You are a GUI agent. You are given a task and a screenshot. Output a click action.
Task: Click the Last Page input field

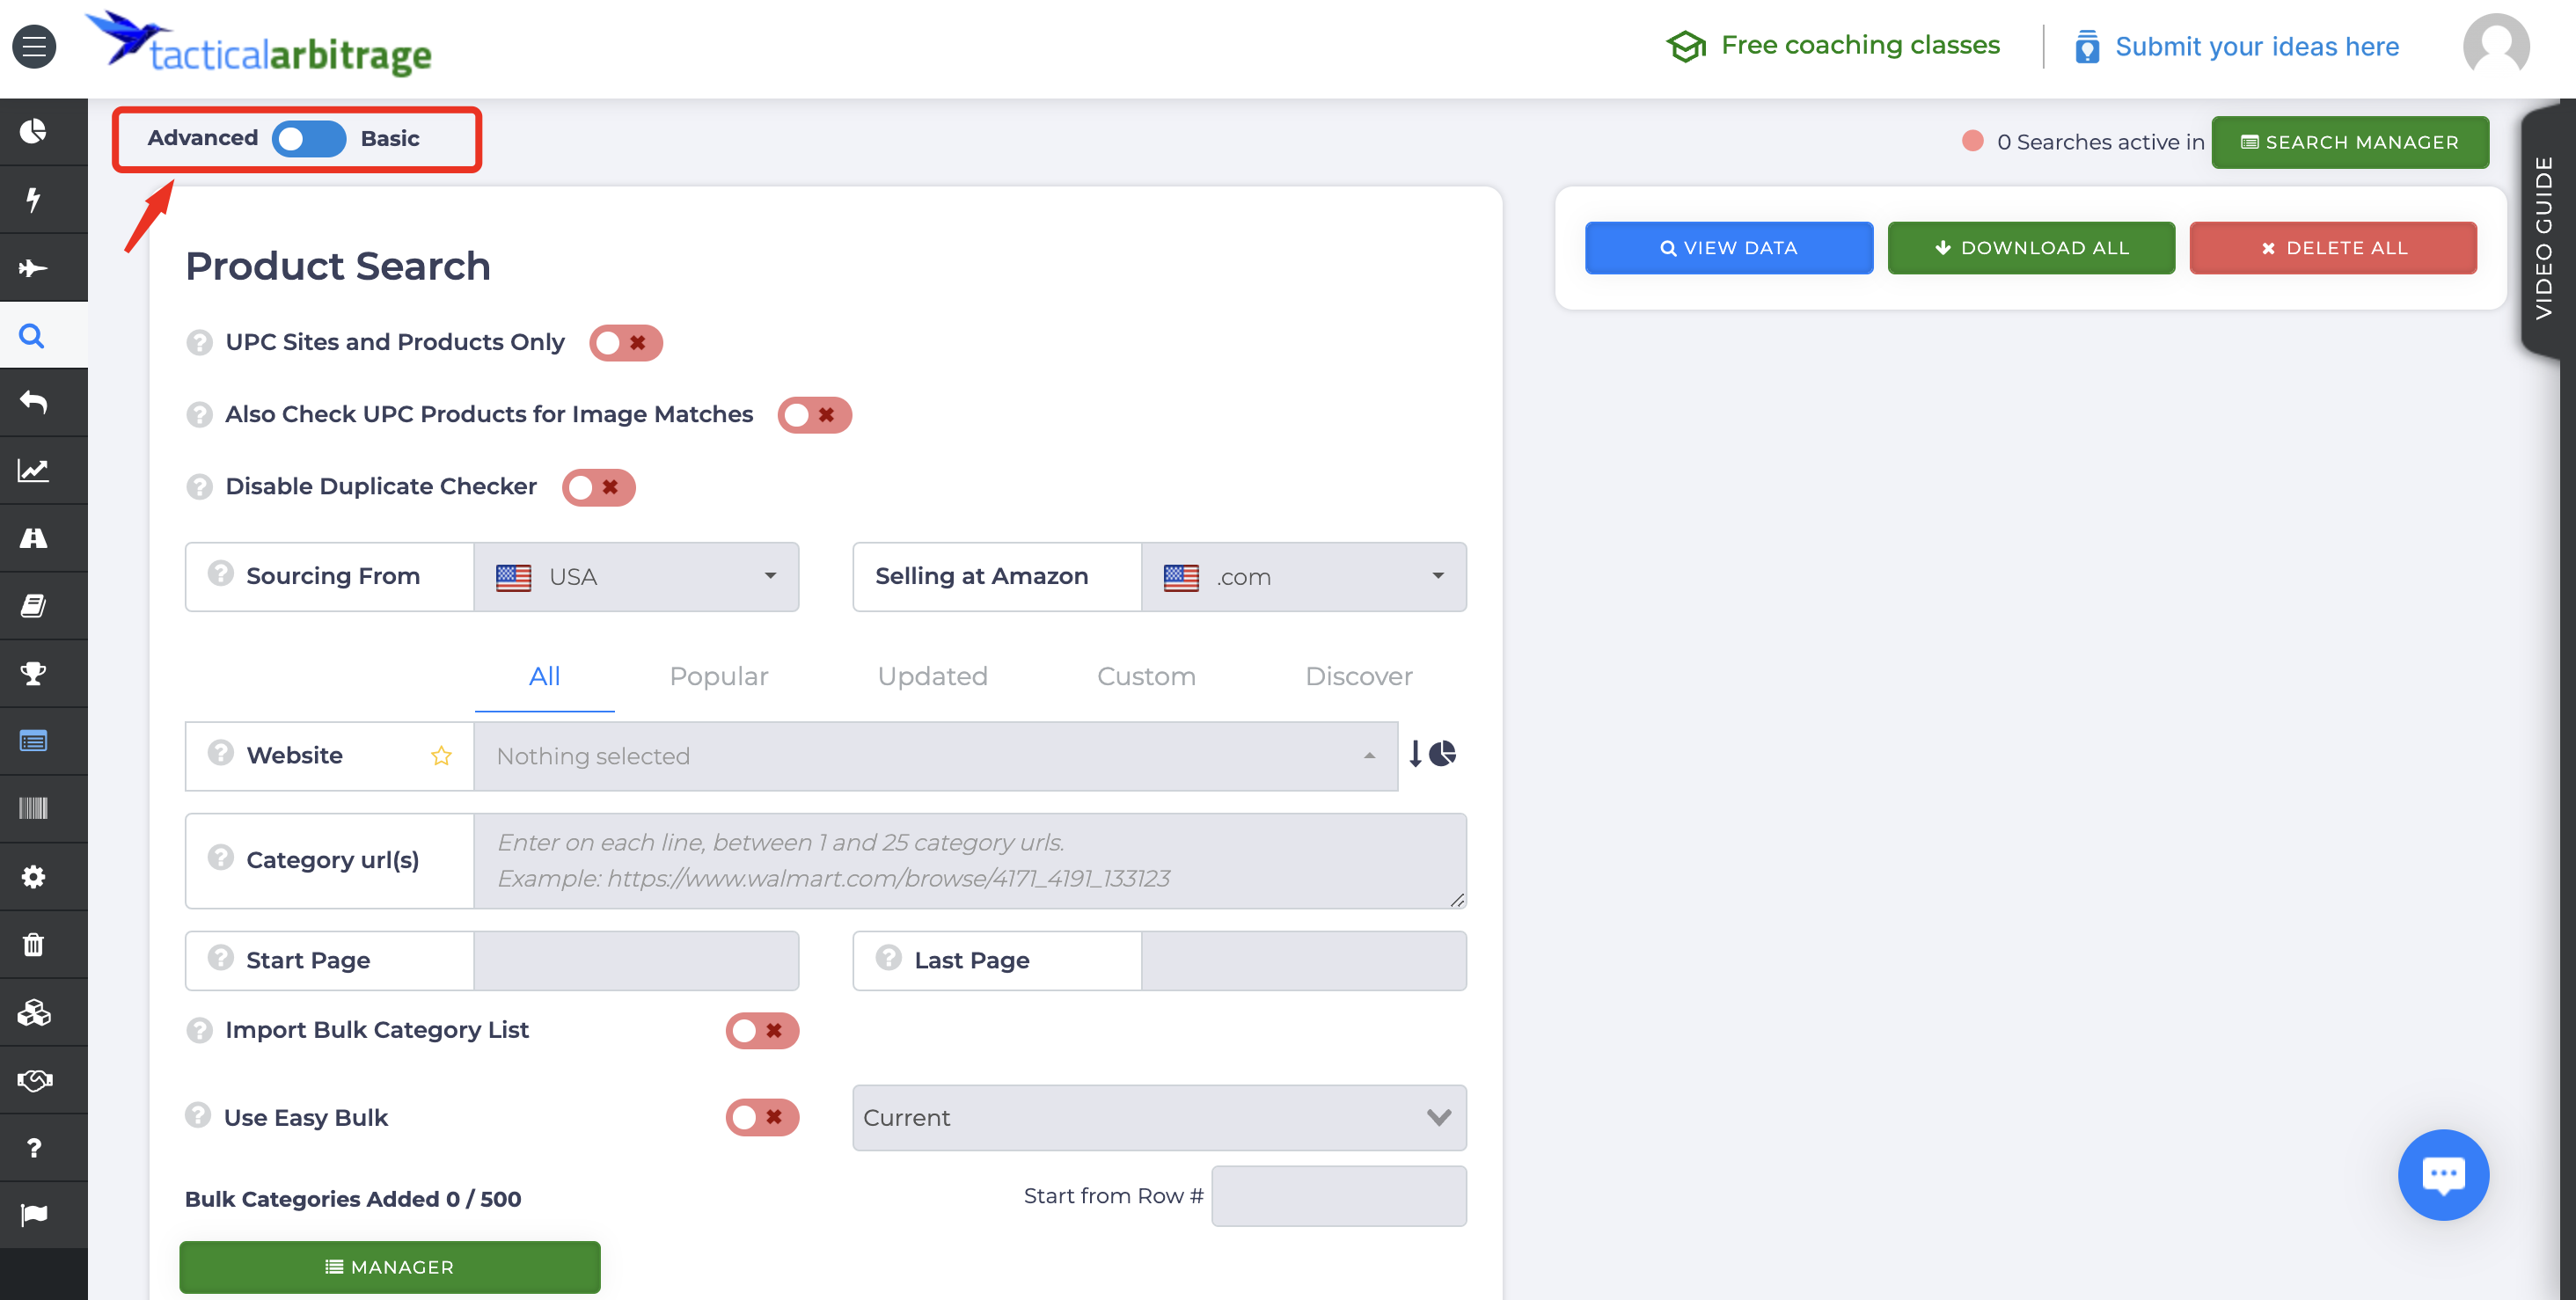(x=1304, y=961)
